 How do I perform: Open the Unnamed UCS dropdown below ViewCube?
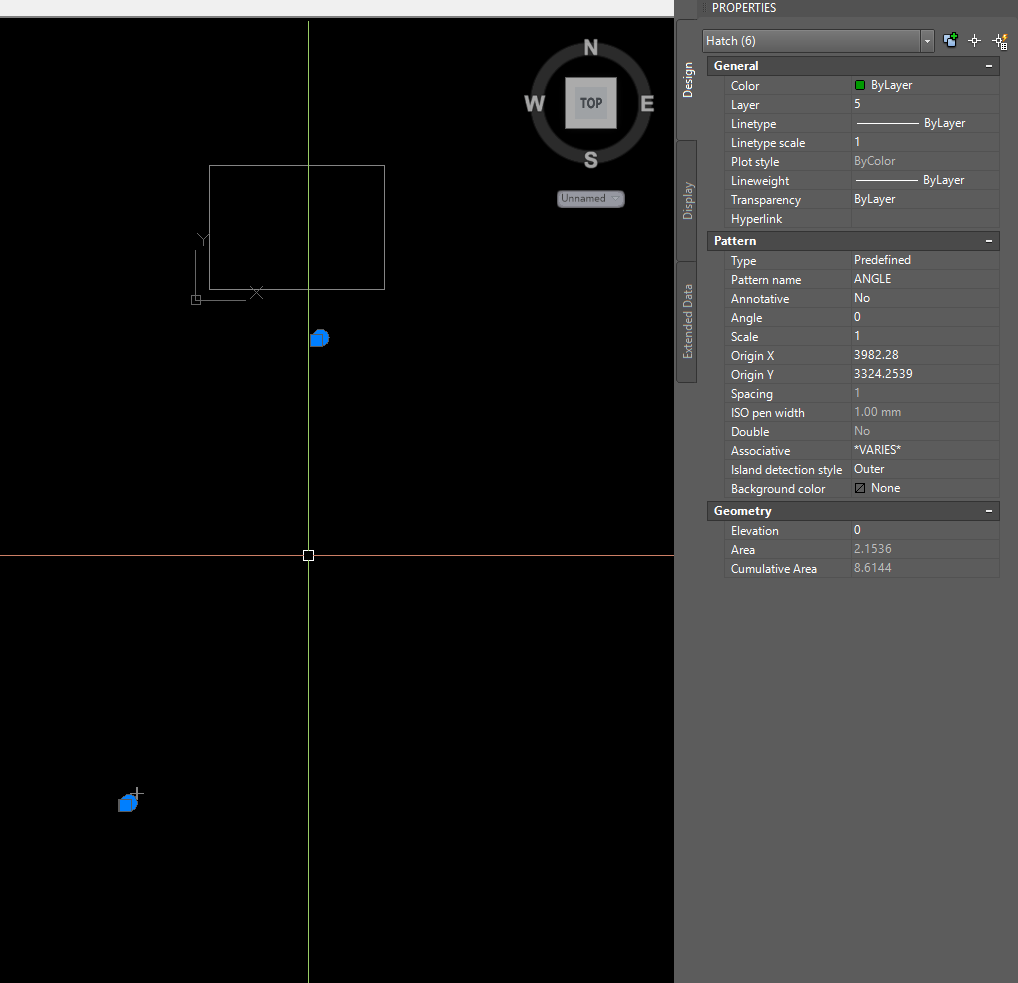[591, 198]
